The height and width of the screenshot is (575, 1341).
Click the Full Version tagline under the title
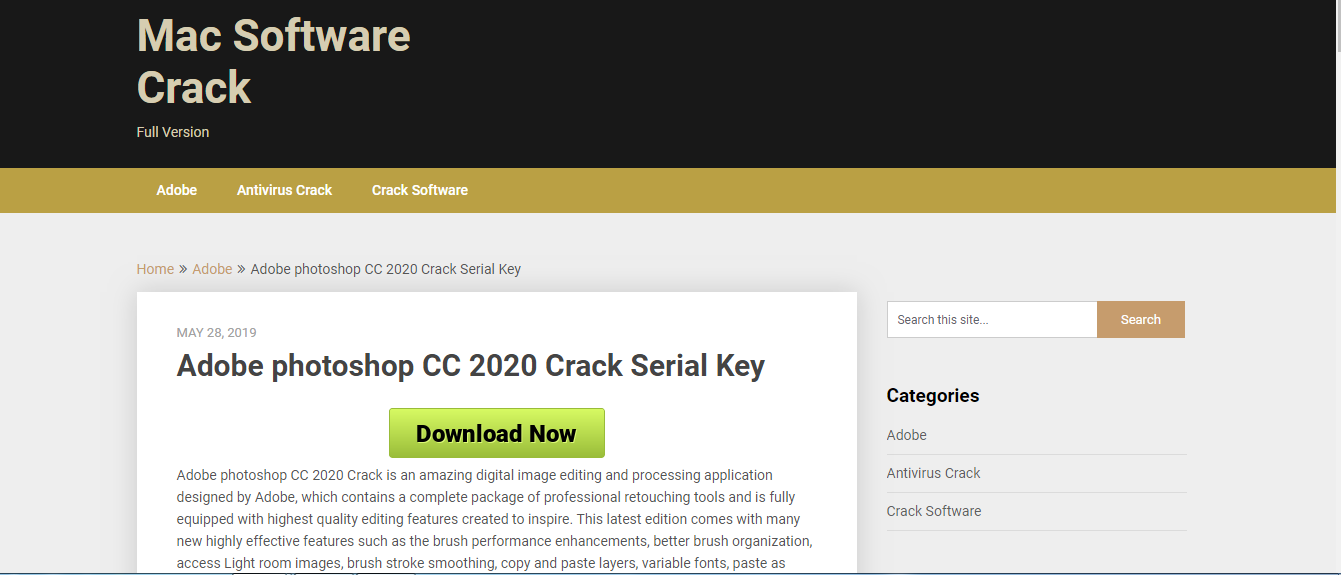173,132
